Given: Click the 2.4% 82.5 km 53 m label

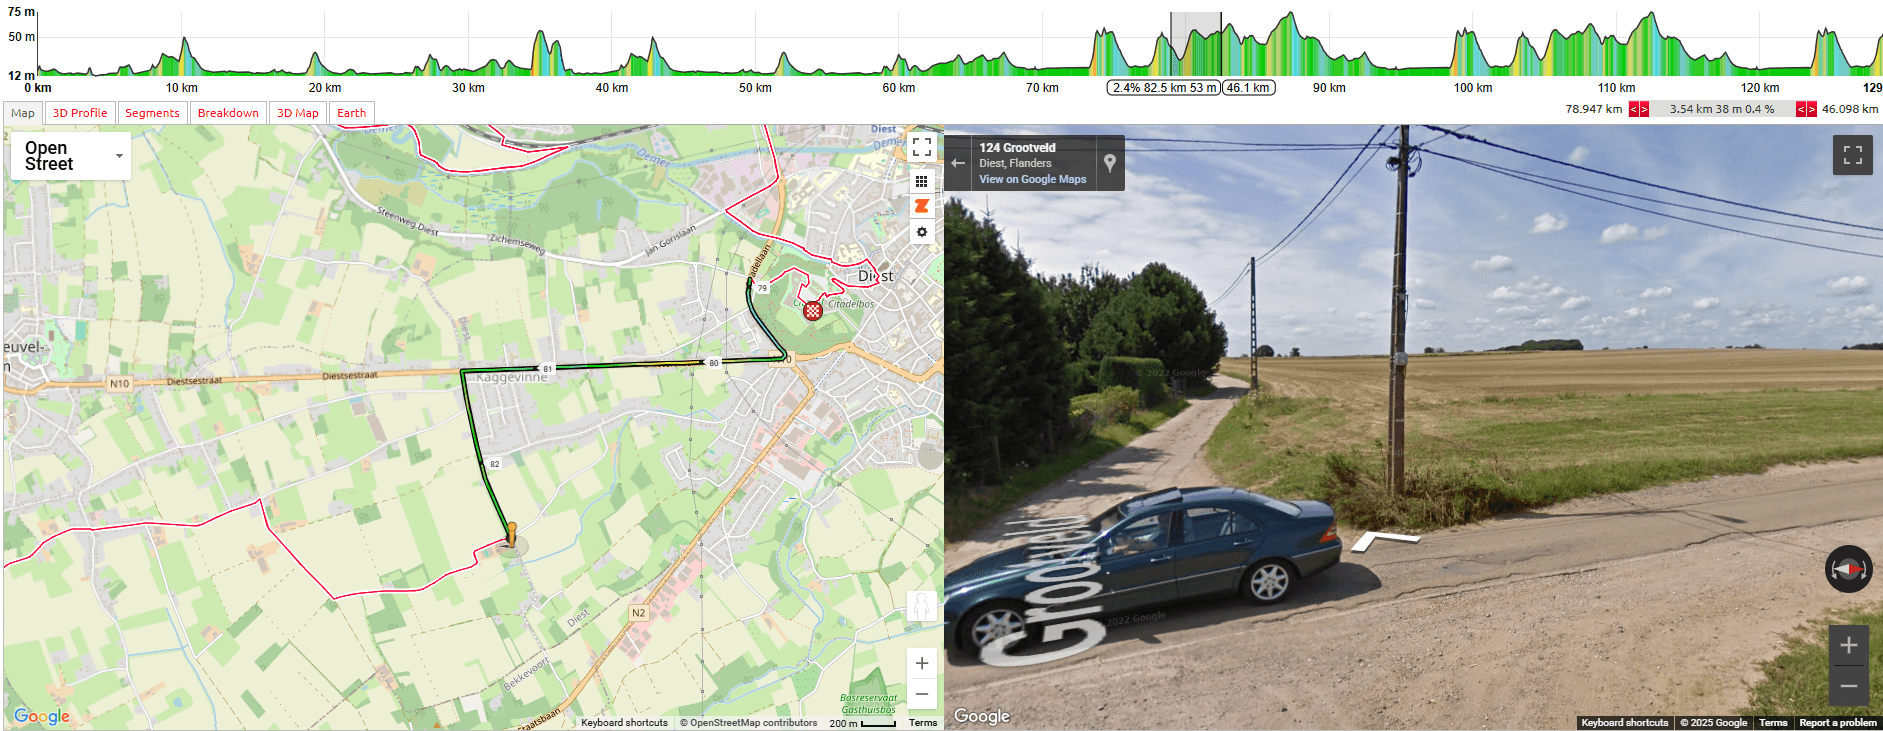Looking at the screenshot, I should 1164,88.
